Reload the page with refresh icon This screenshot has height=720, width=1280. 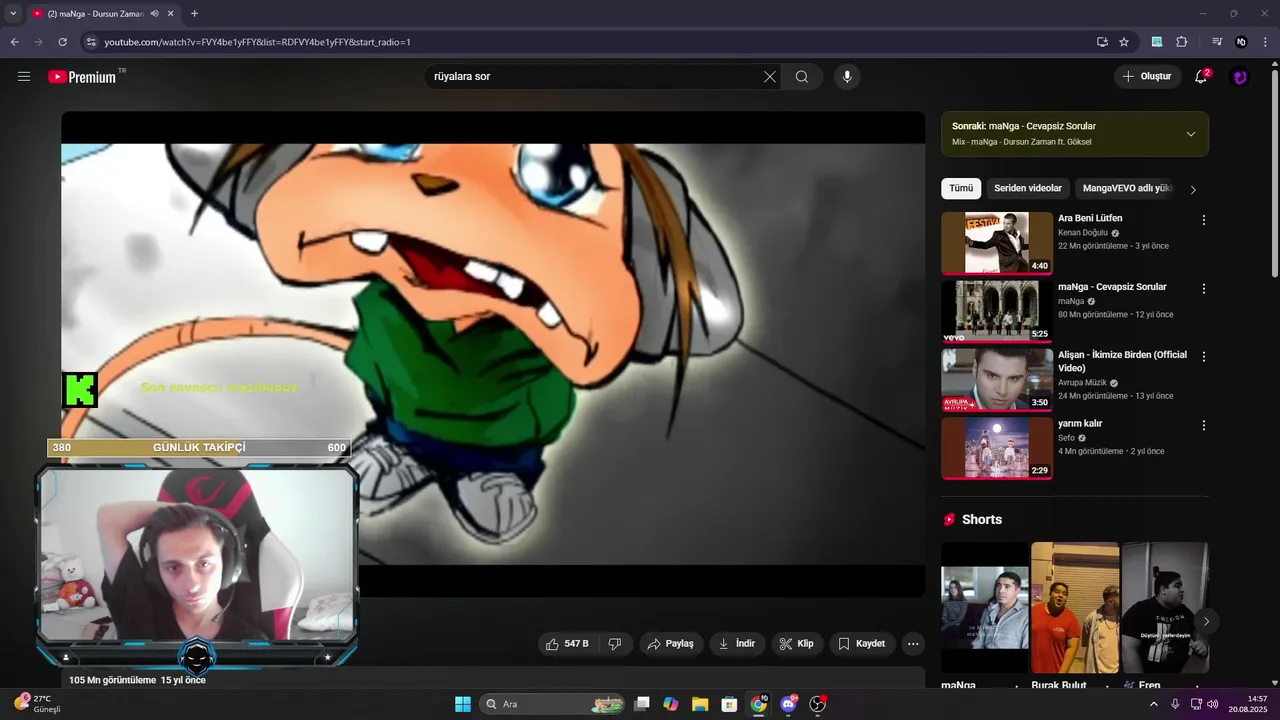coord(62,42)
